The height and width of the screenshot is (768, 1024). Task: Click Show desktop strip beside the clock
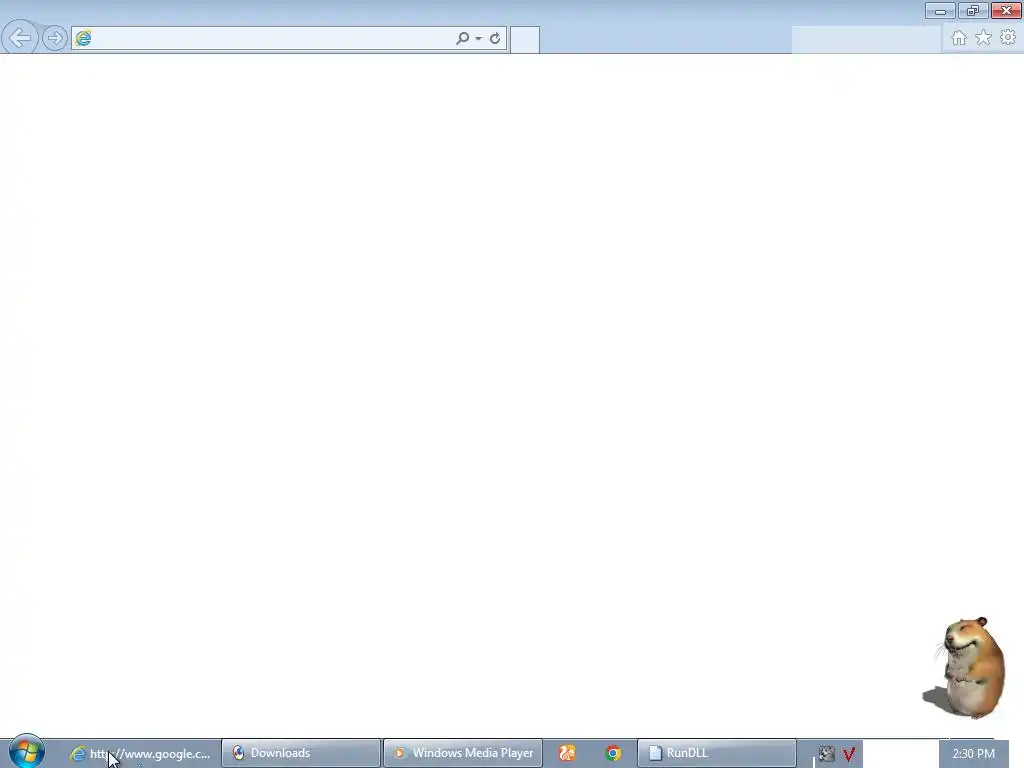[x=1017, y=754]
